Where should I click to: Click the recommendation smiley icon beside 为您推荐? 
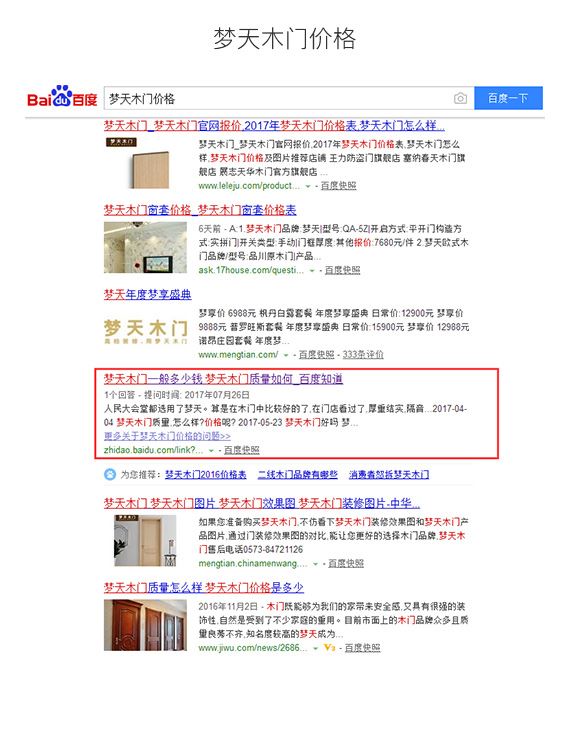[x=109, y=474]
